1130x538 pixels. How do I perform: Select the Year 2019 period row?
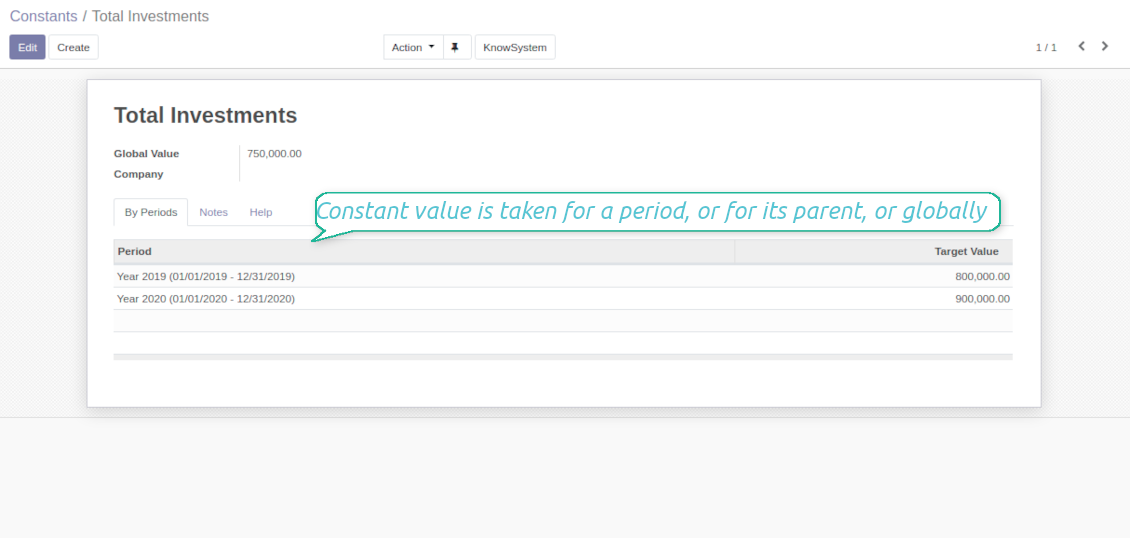(206, 276)
